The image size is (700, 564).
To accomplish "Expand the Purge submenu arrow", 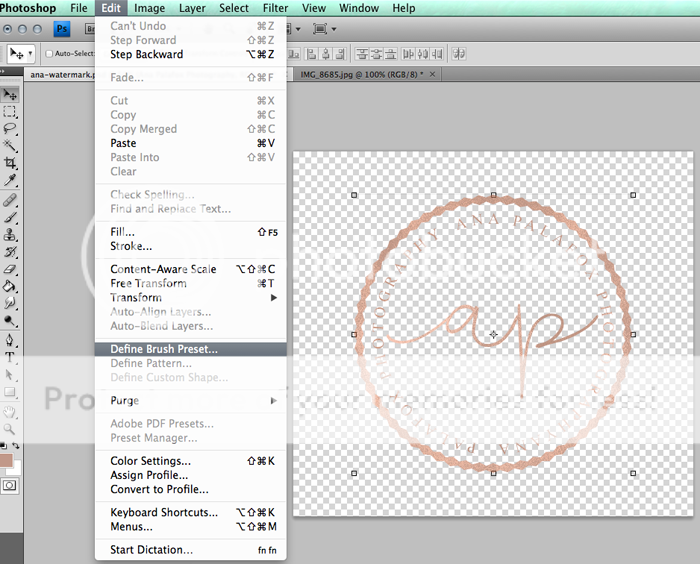I will point(274,401).
